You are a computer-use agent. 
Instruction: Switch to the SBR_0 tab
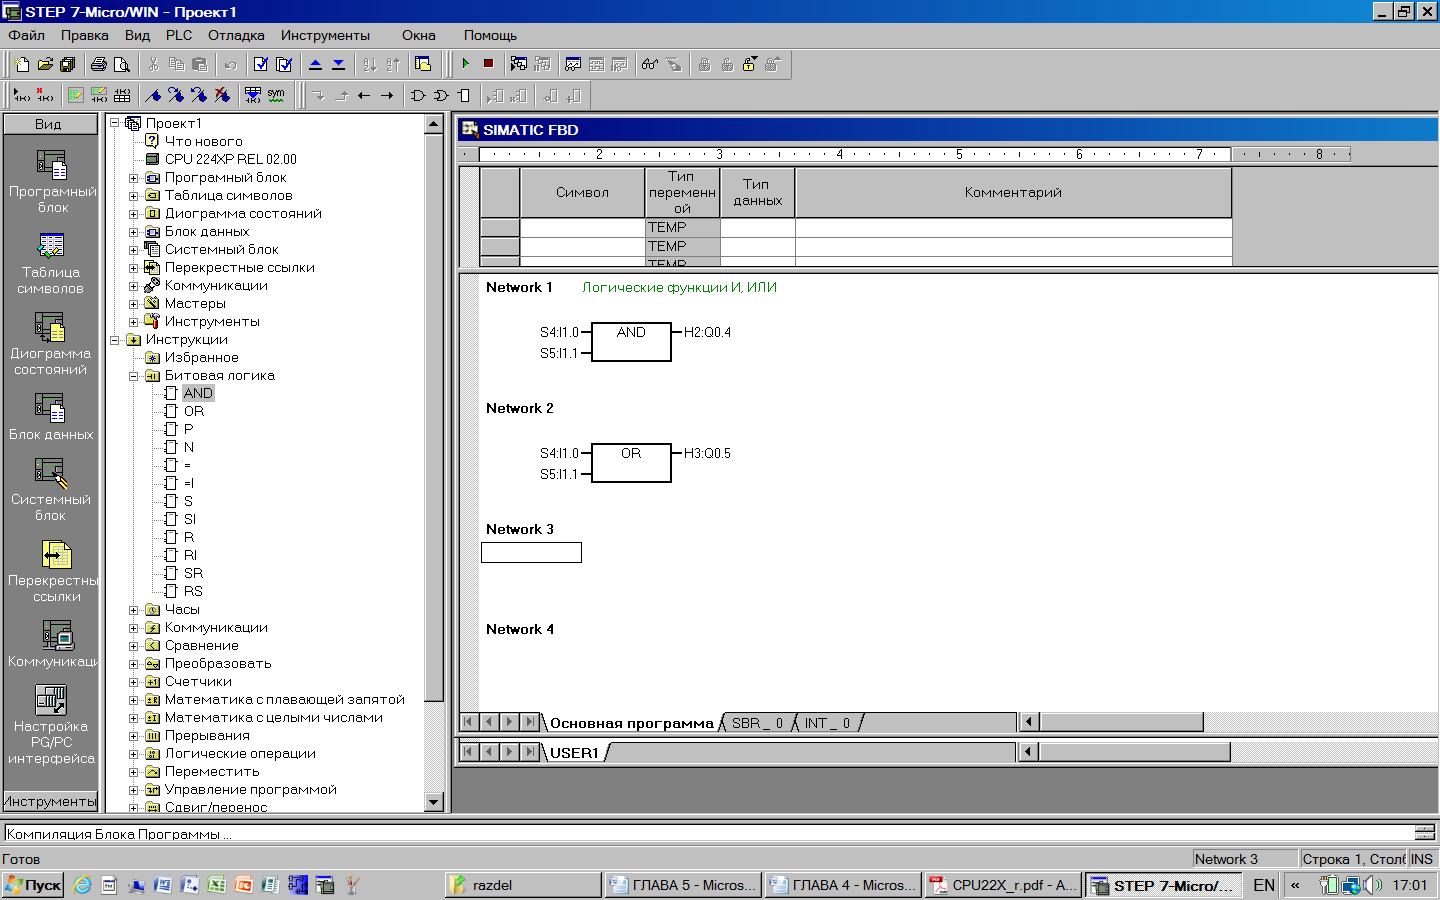[757, 723]
